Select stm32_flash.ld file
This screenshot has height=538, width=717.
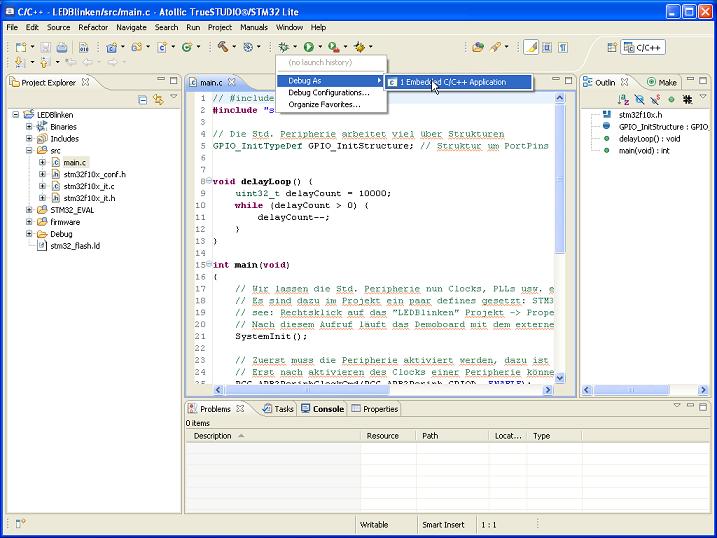point(75,245)
